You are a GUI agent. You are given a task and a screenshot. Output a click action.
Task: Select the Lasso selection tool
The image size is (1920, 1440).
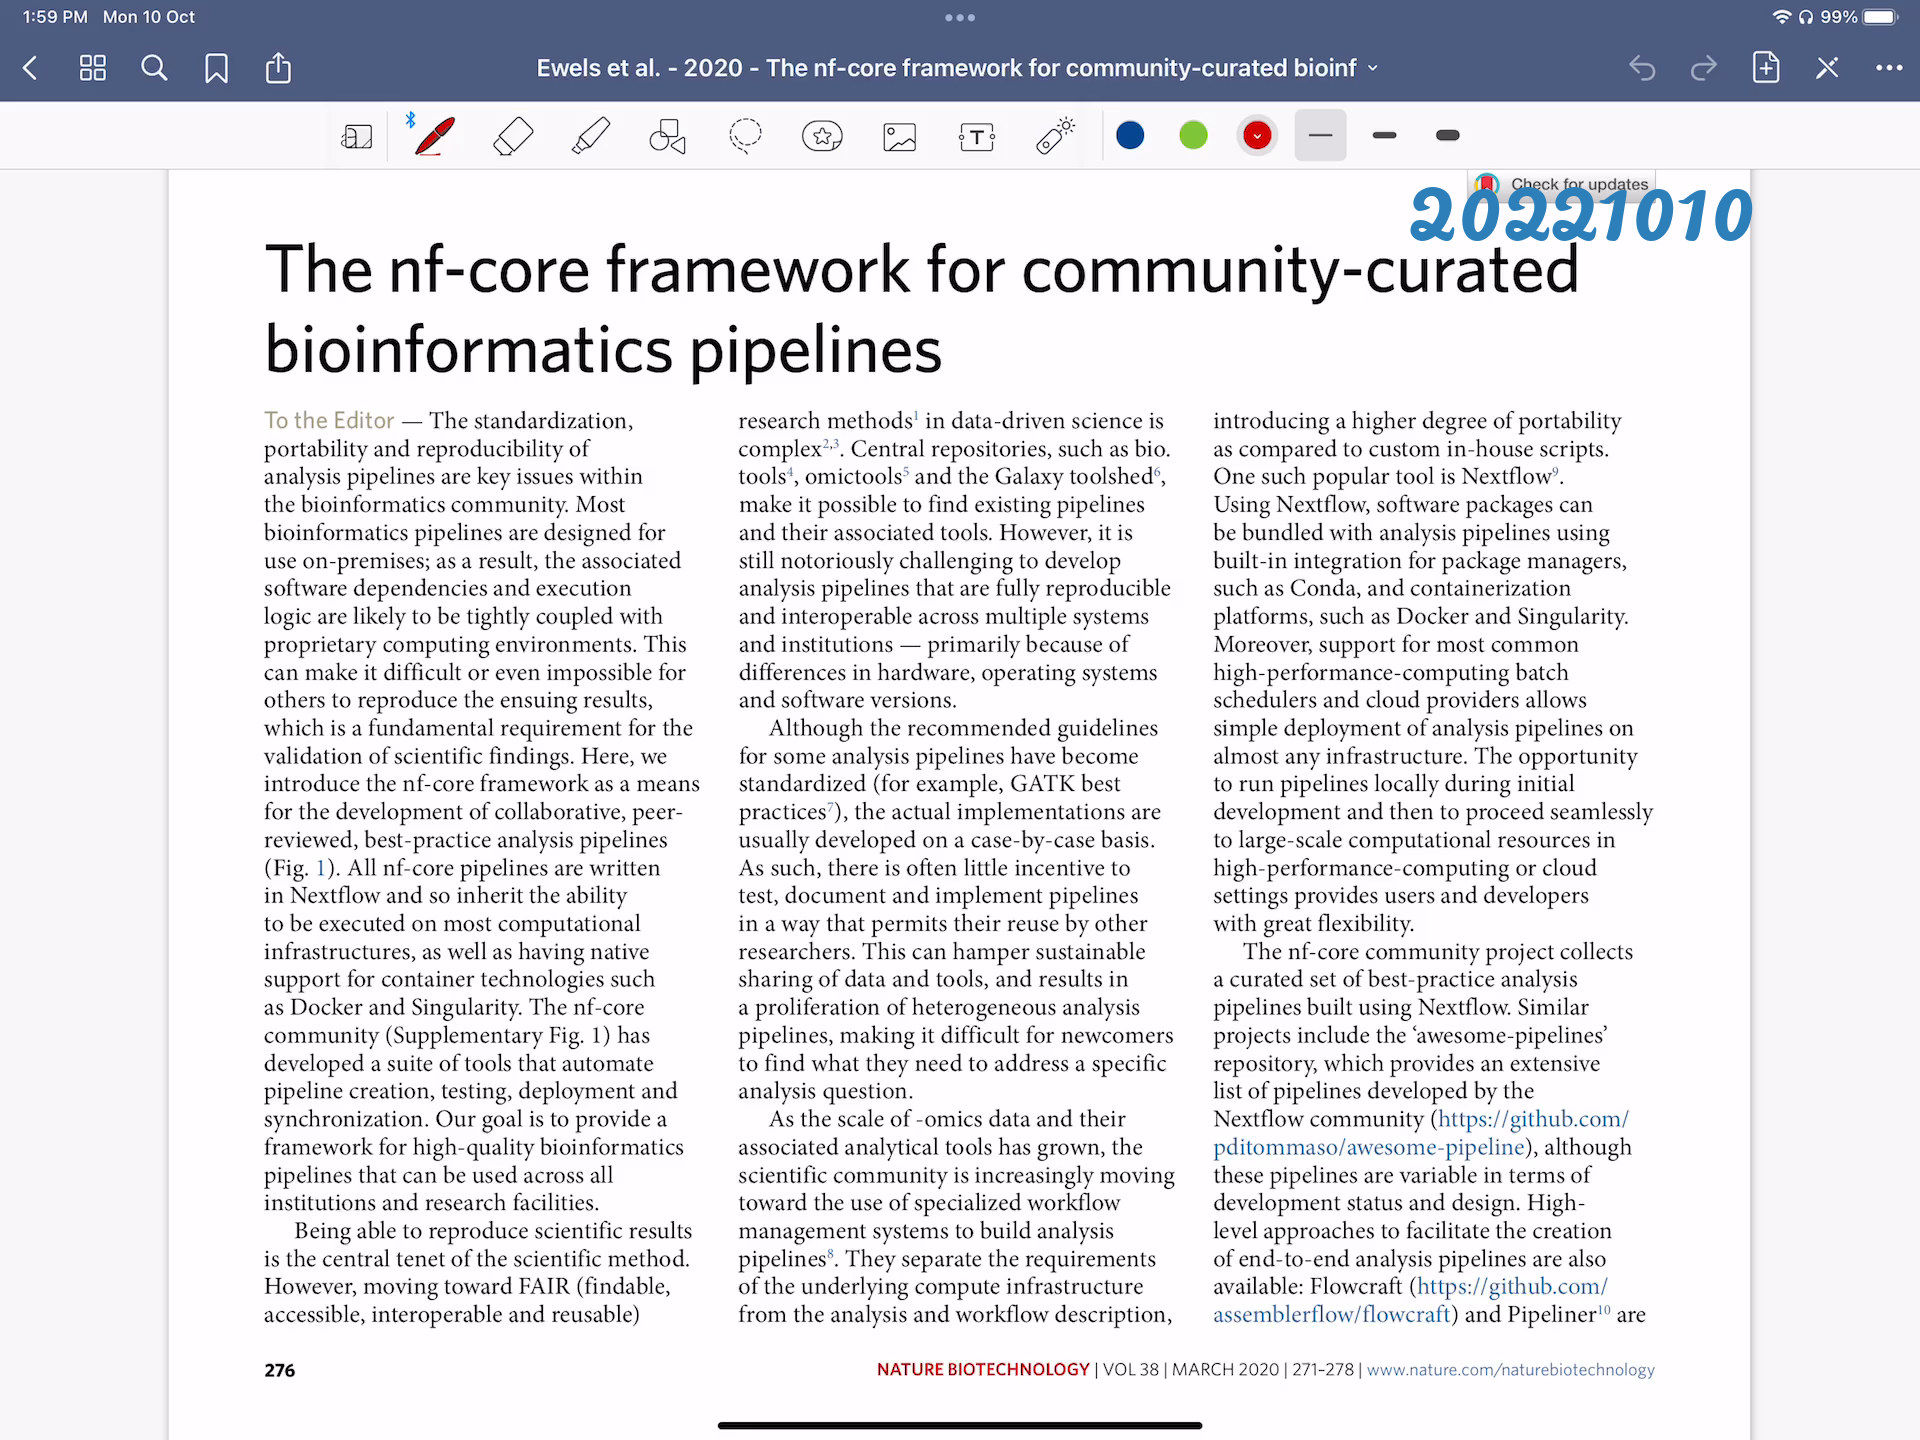pyautogui.click(x=745, y=136)
